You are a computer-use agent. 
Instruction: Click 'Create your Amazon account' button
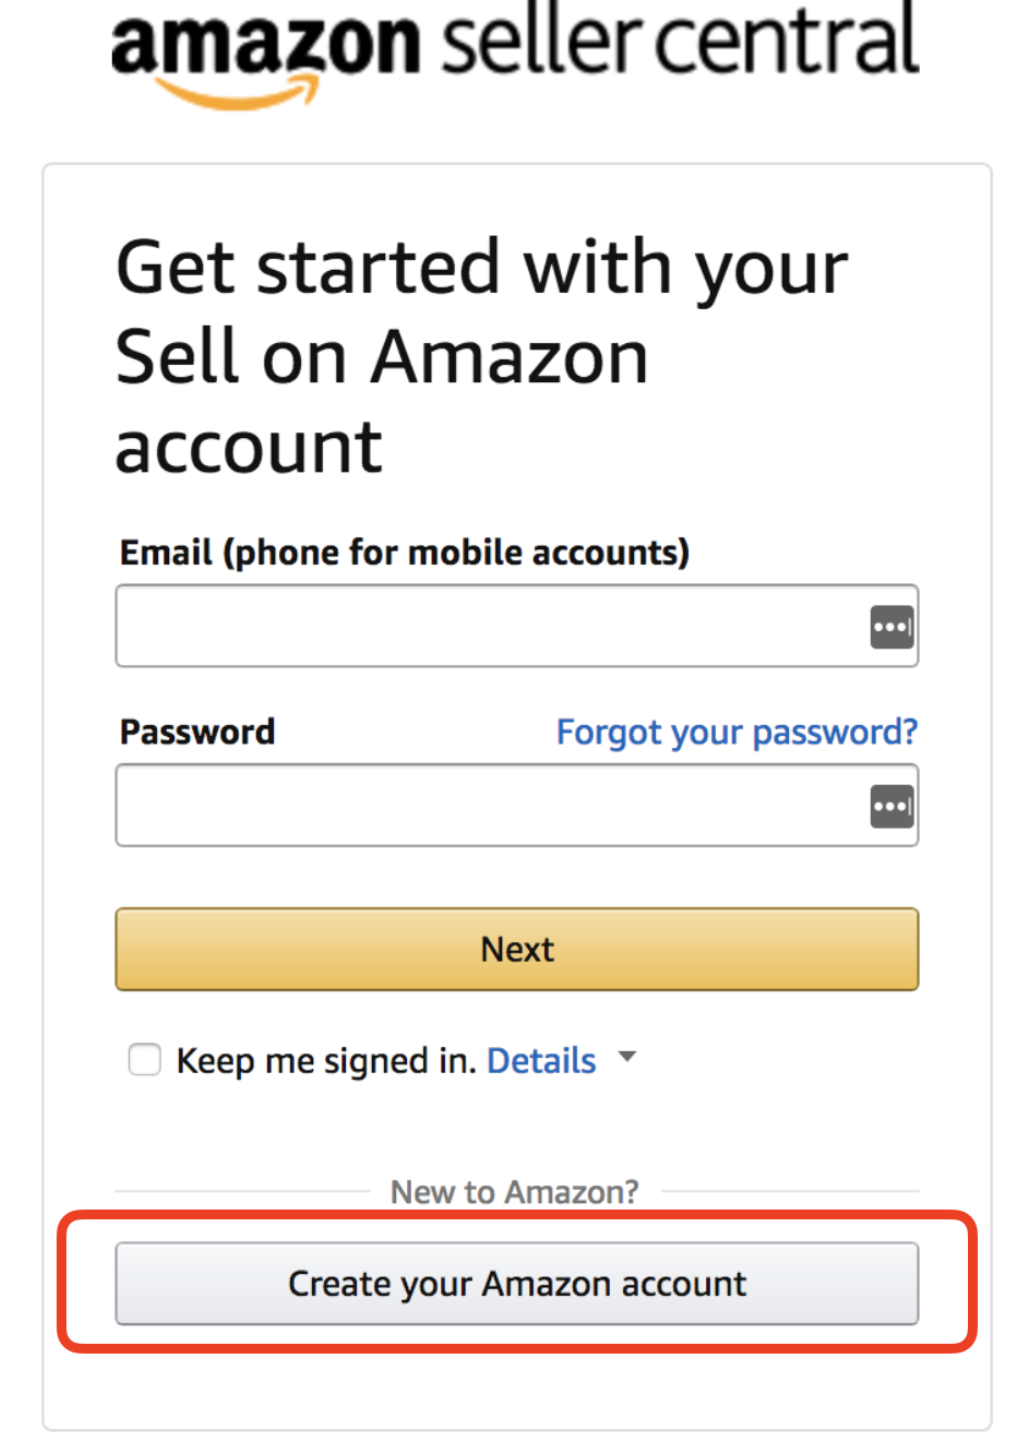click(517, 1284)
